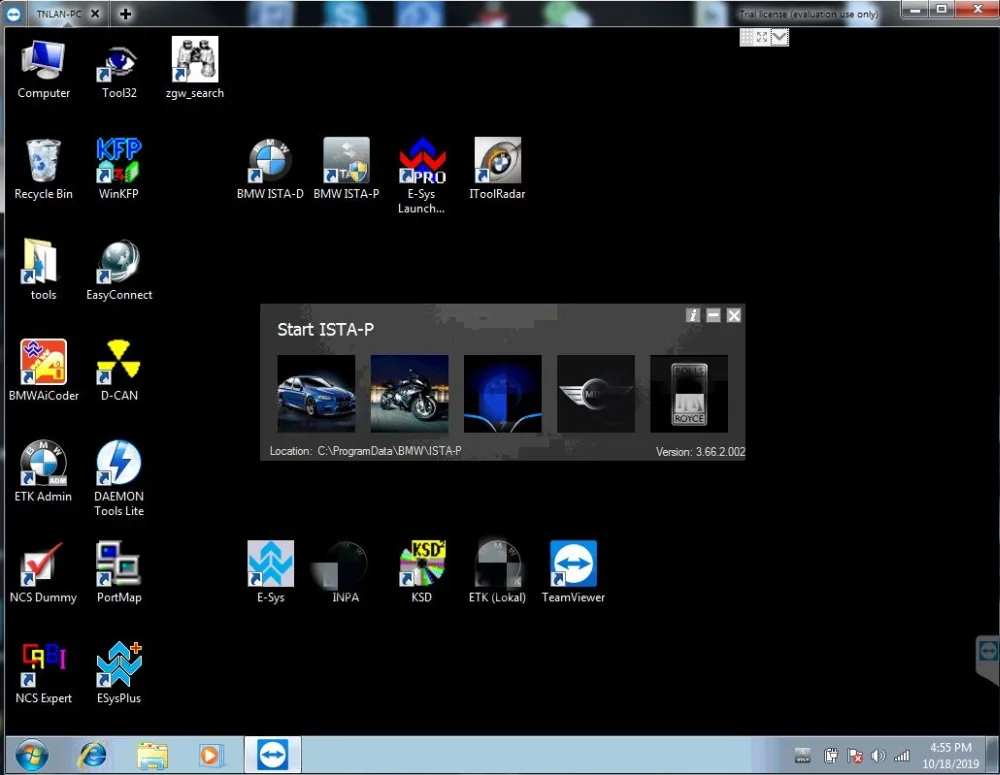Screen dimensions: 1000x775
Task: Open the BMW ISTA-D desktop shortcut
Action: tap(270, 168)
